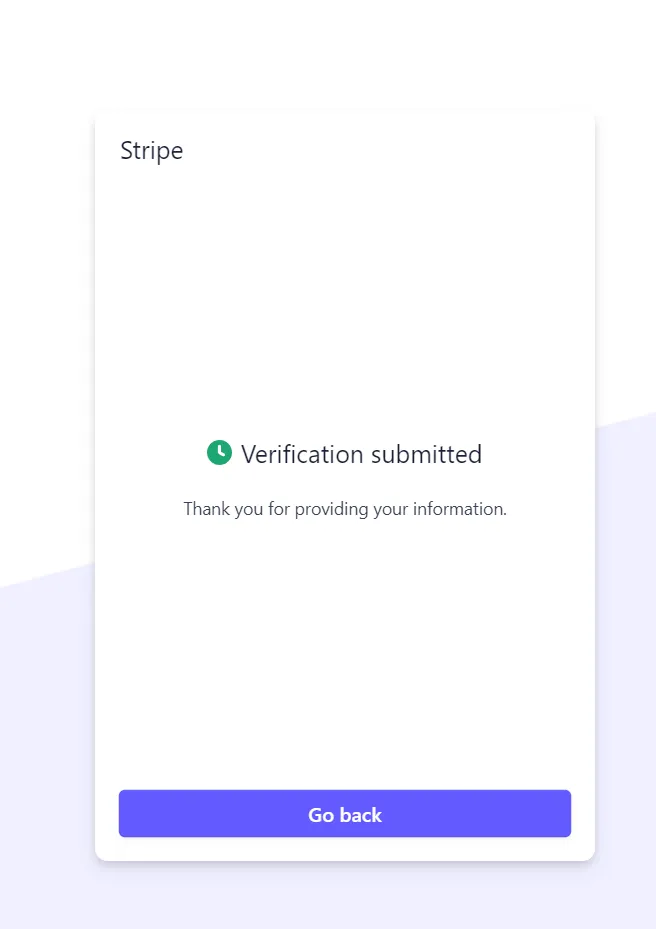
Task: Click the word Go on purple button
Action: pyautogui.click(x=321, y=815)
